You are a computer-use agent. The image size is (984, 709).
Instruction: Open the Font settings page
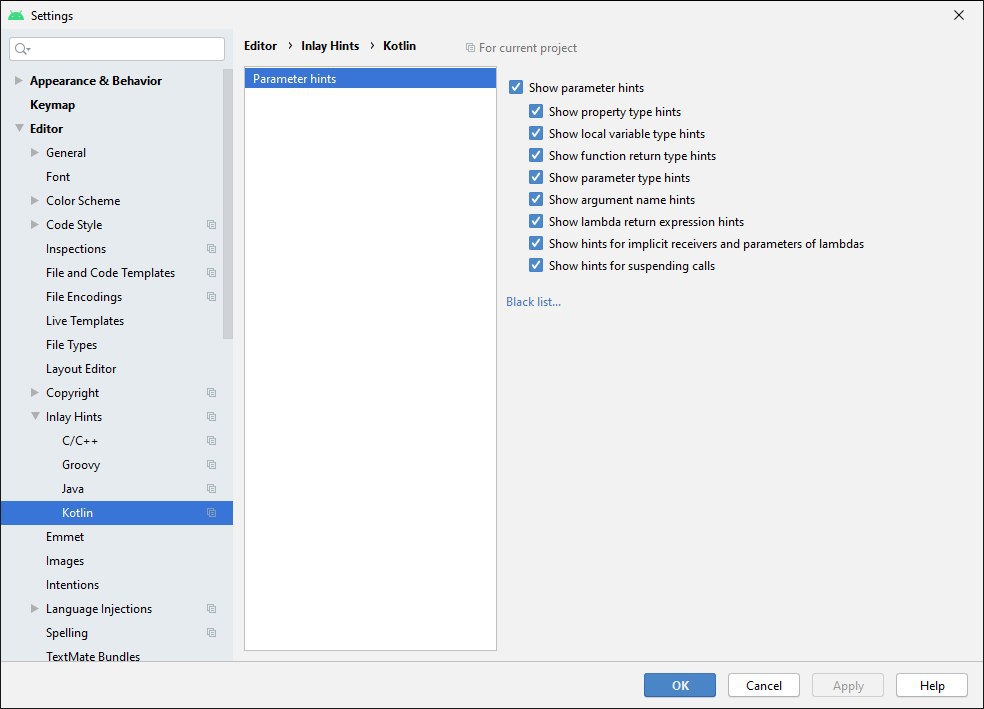(x=58, y=177)
